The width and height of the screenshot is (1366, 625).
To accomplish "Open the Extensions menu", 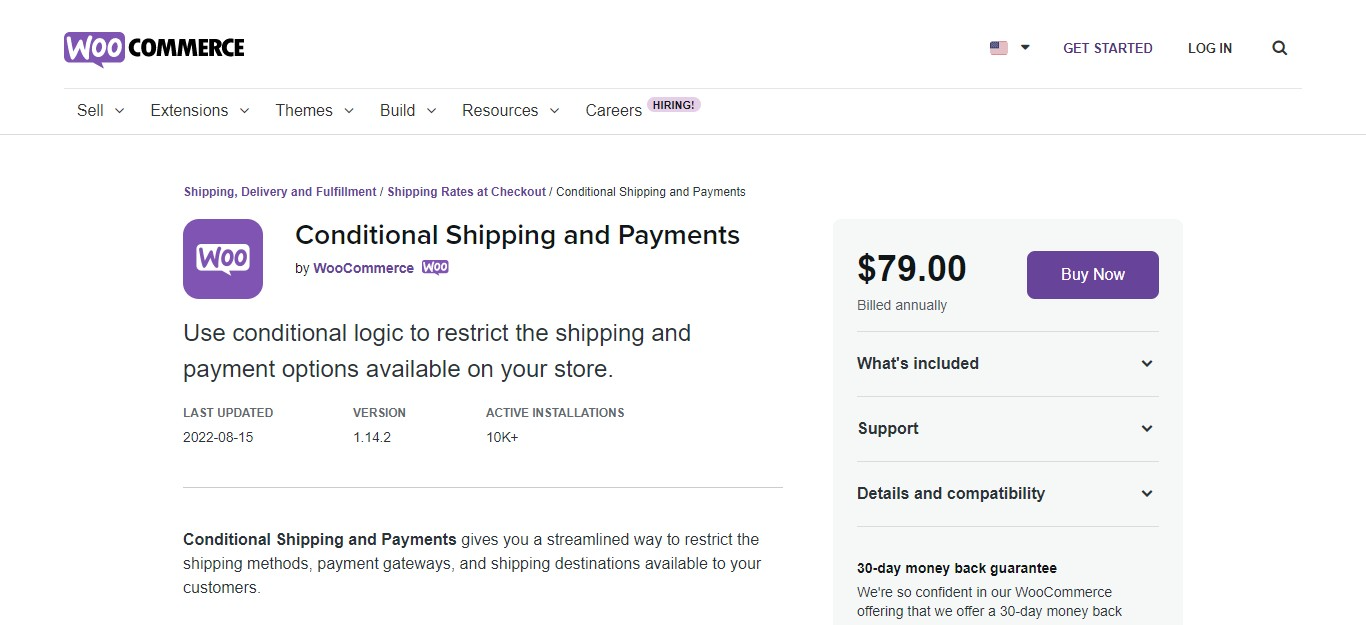I will pyautogui.click(x=200, y=111).
